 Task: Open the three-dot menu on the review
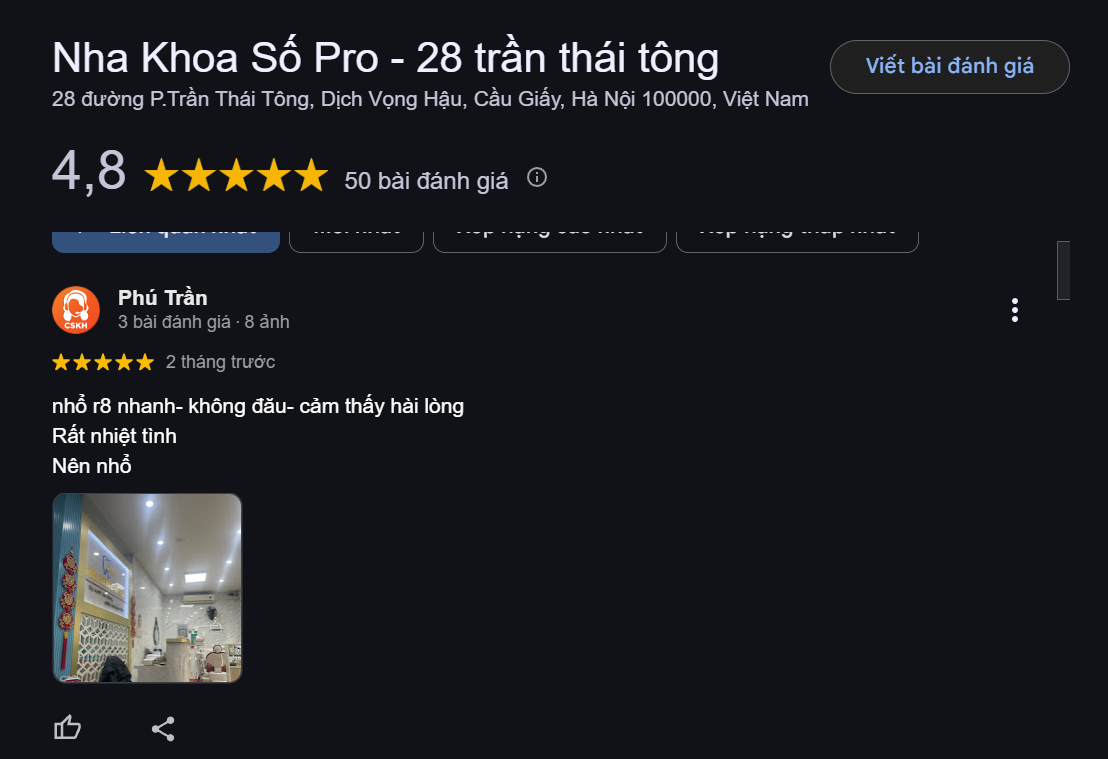tap(1015, 310)
